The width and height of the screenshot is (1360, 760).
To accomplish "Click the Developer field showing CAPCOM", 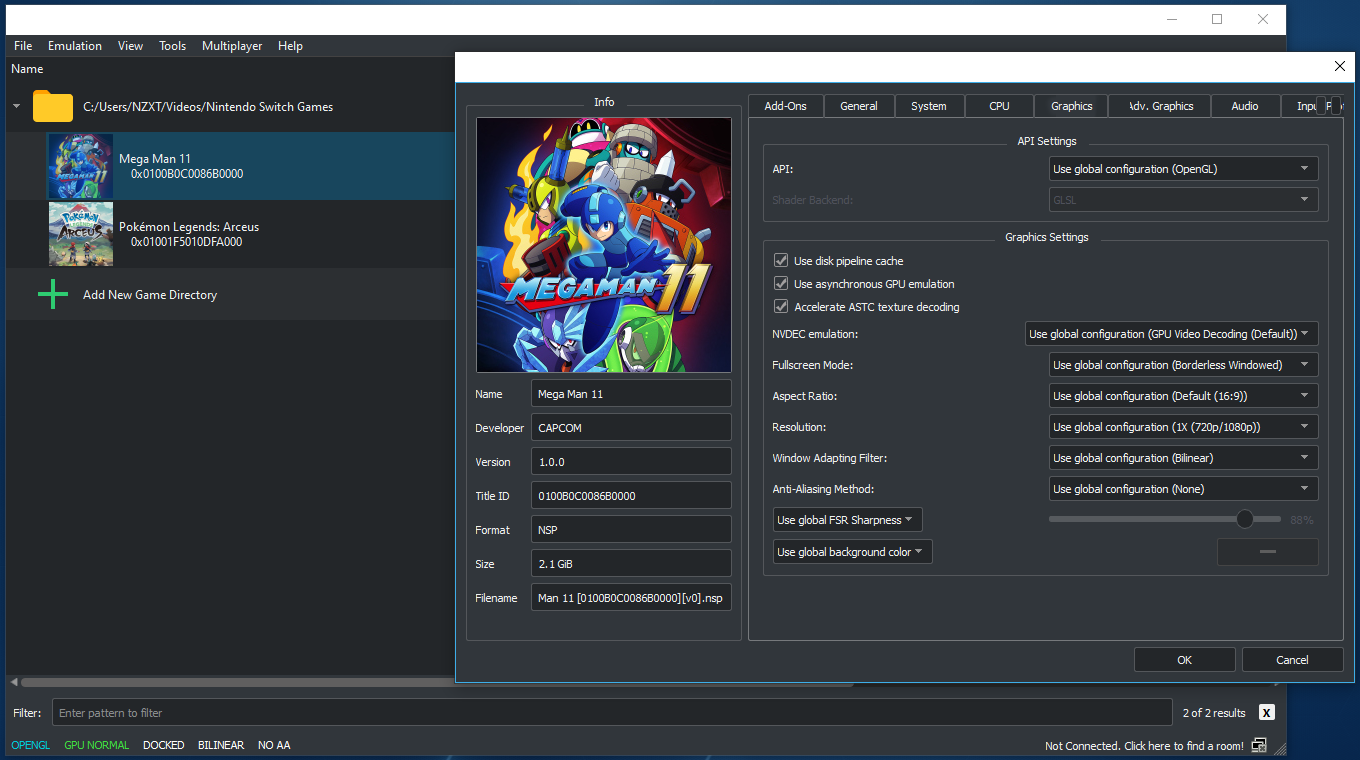I will (631, 428).
